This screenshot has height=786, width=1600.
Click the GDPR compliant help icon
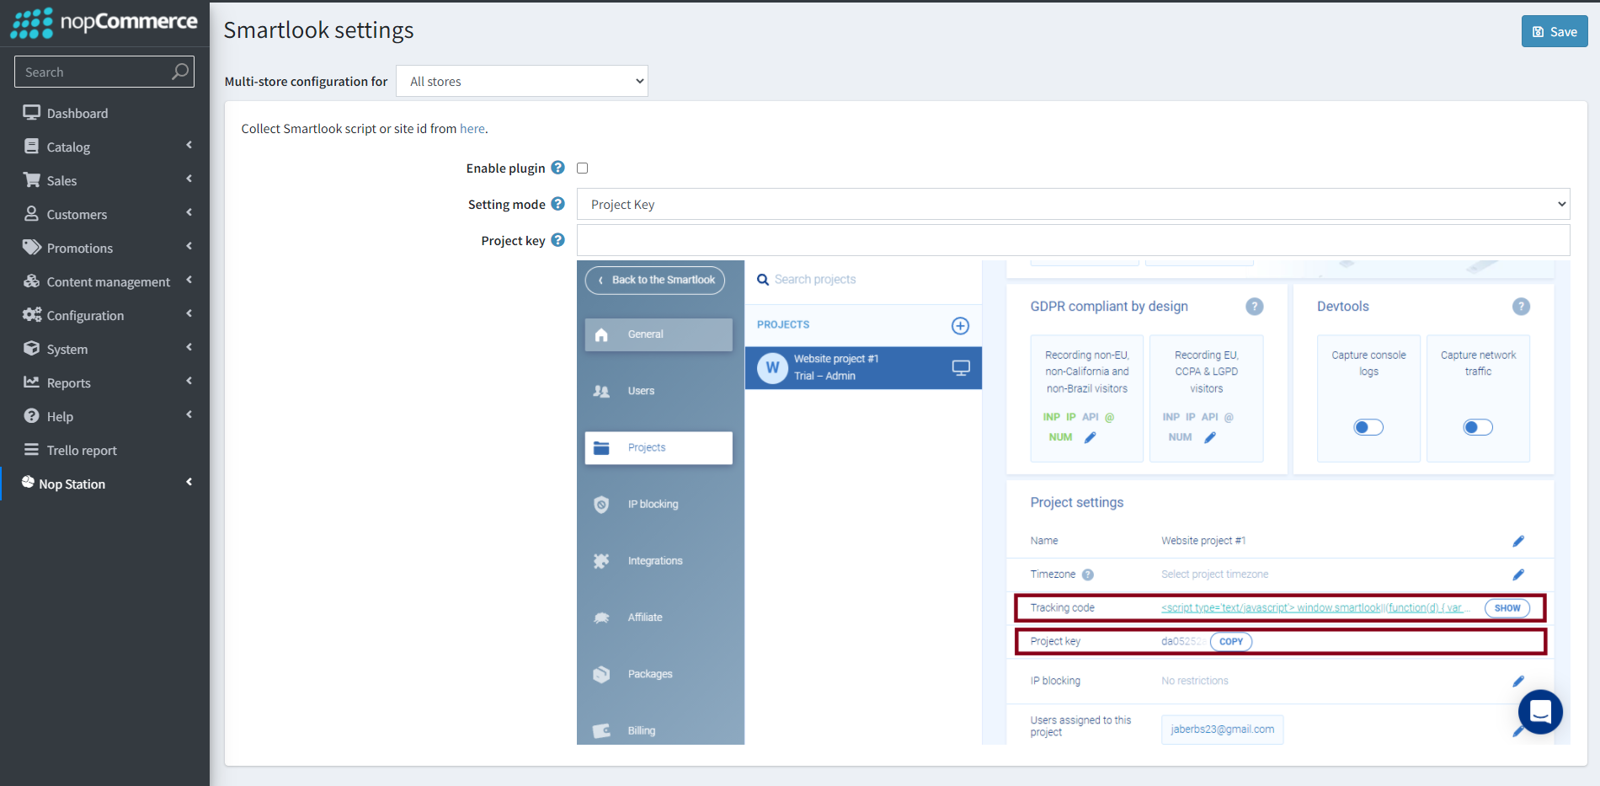[1254, 307]
